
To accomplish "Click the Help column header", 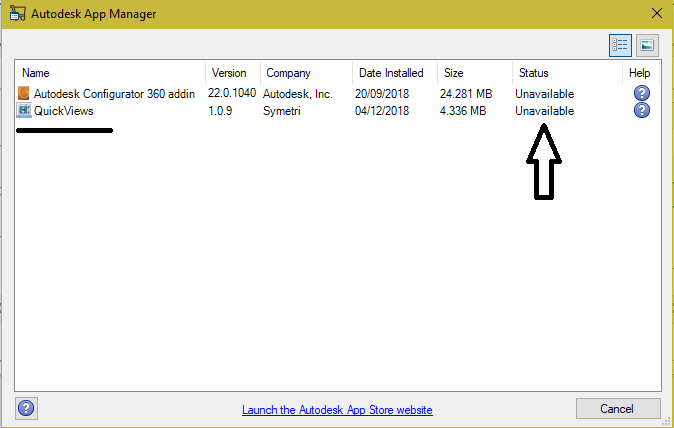I will 639,73.
